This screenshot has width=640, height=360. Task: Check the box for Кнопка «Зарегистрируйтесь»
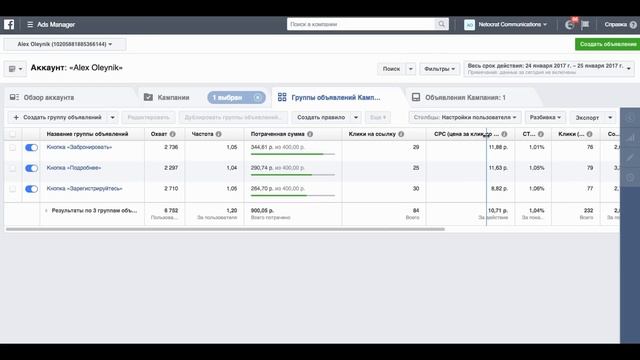pyautogui.click(x=13, y=189)
